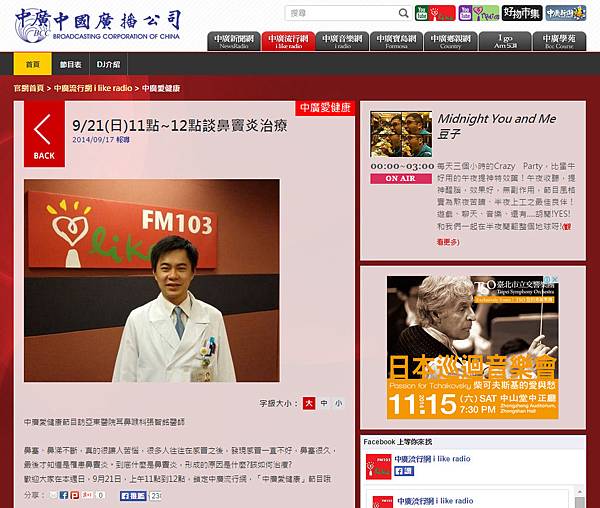Viewport: 600px width, 508px height.
Task: Click the 中廣流行網 i like radio feed post title
Action: 435,501
